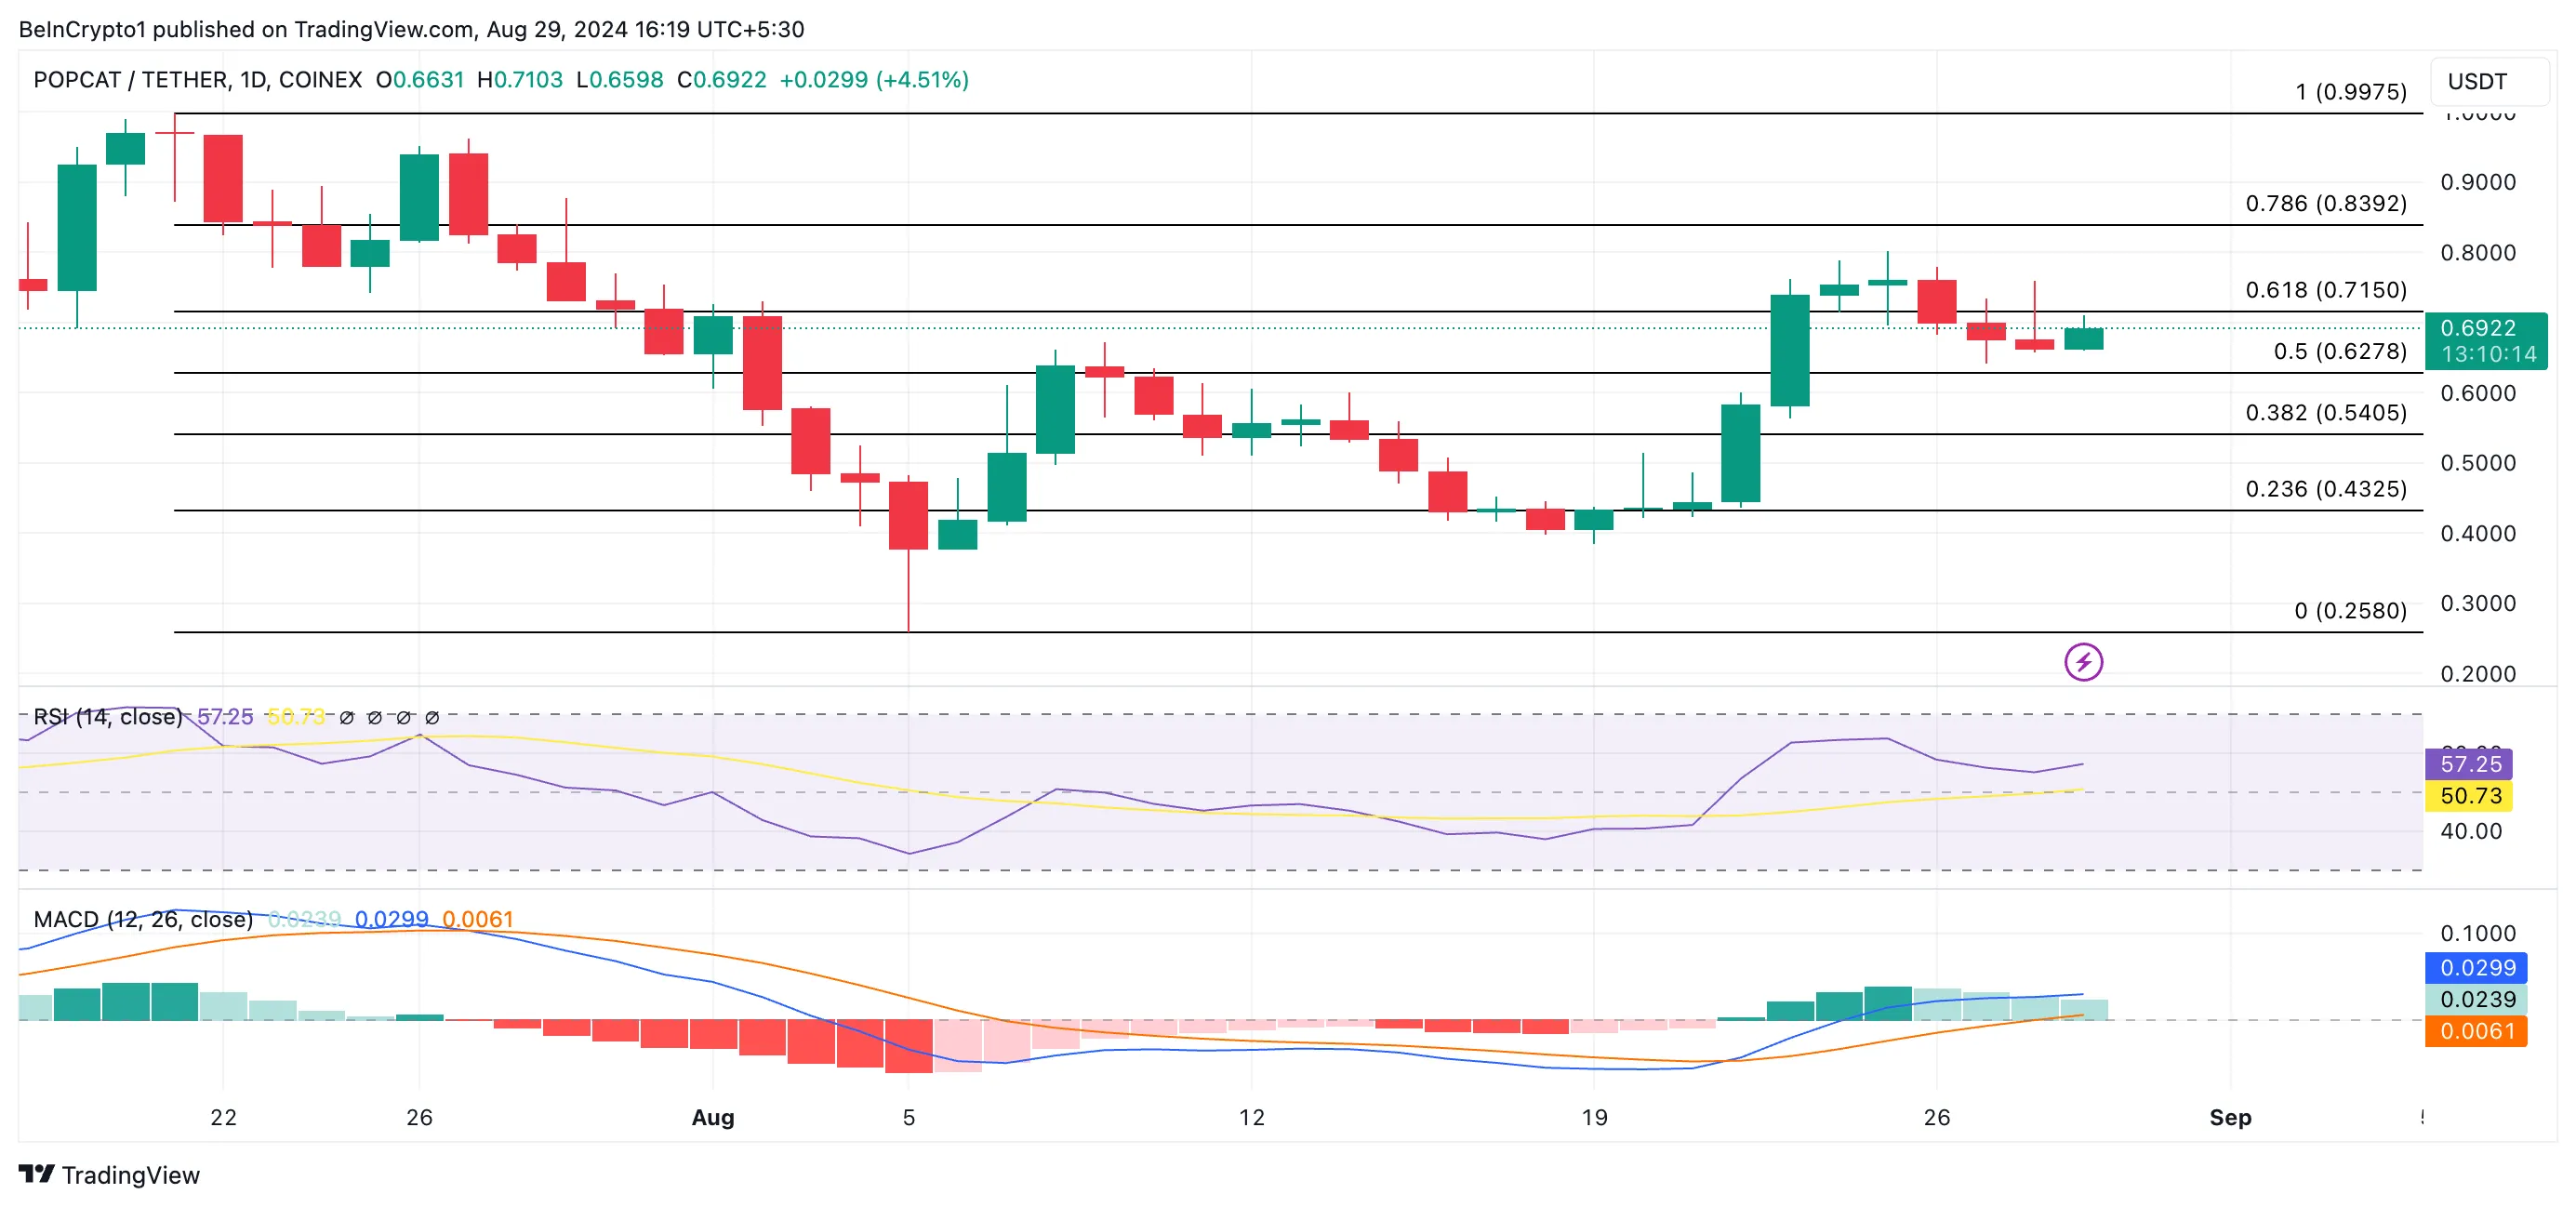Select the 0.618 (0.7150) Fibonacci level label
The image size is (2576, 1207).
(2325, 290)
